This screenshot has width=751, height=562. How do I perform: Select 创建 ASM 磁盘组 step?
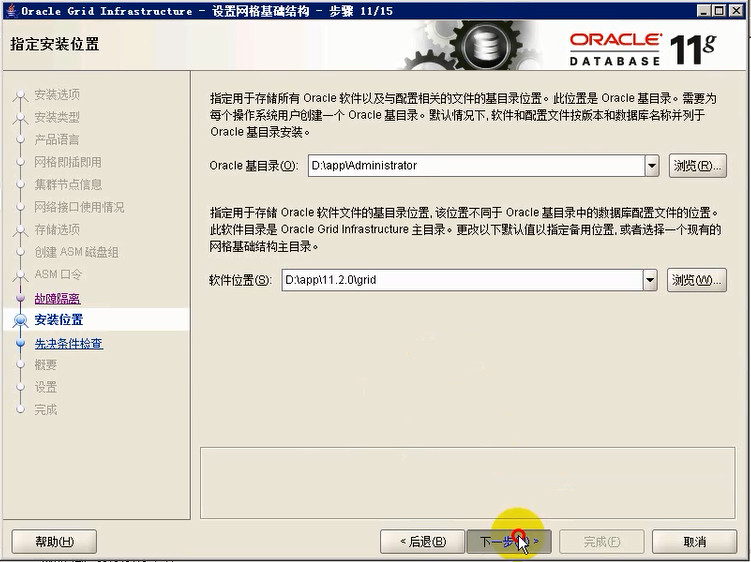click(x=76, y=252)
